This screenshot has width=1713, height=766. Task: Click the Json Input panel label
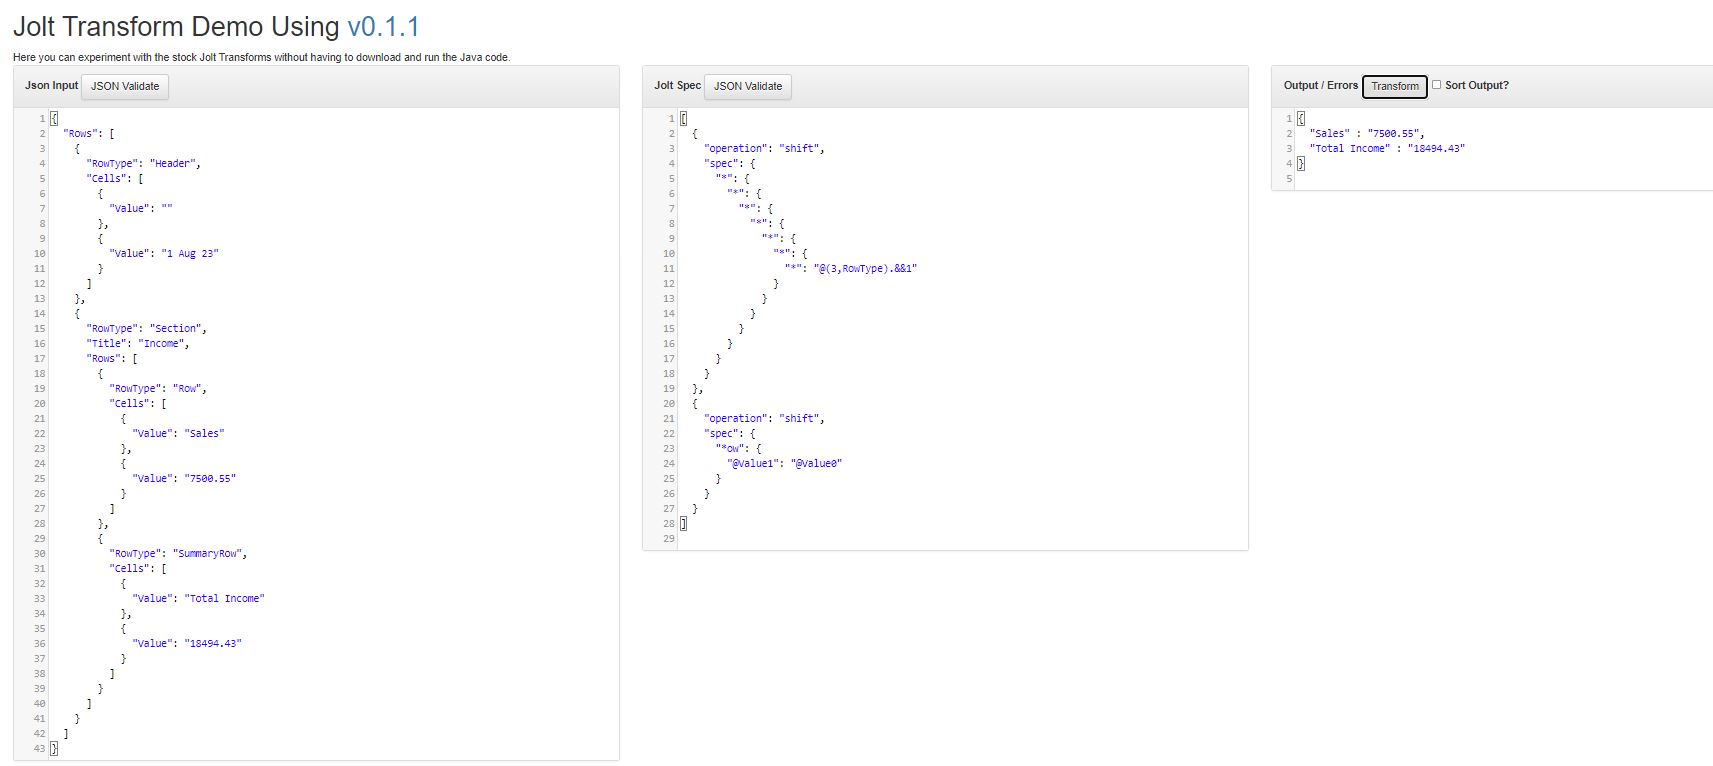click(51, 85)
